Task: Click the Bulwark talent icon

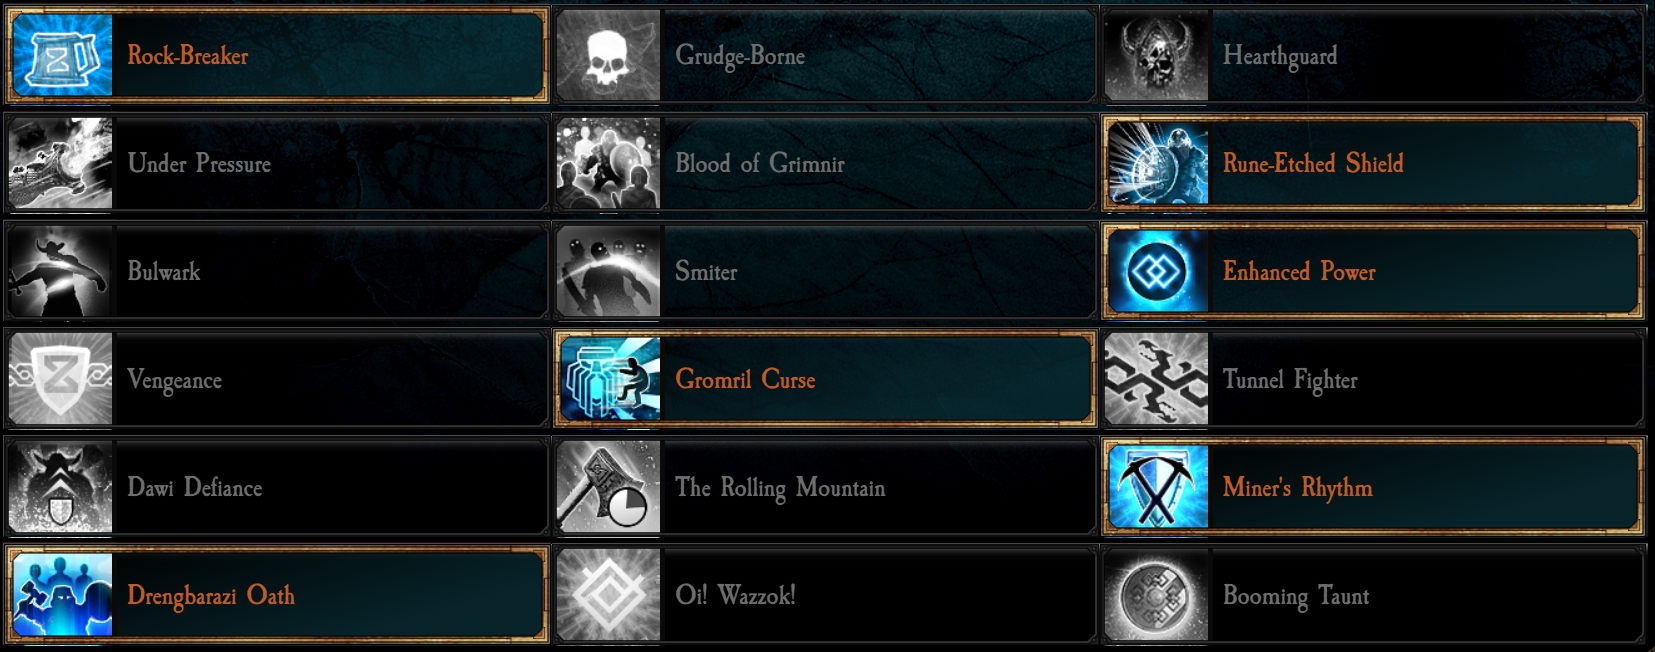Action: [61, 271]
